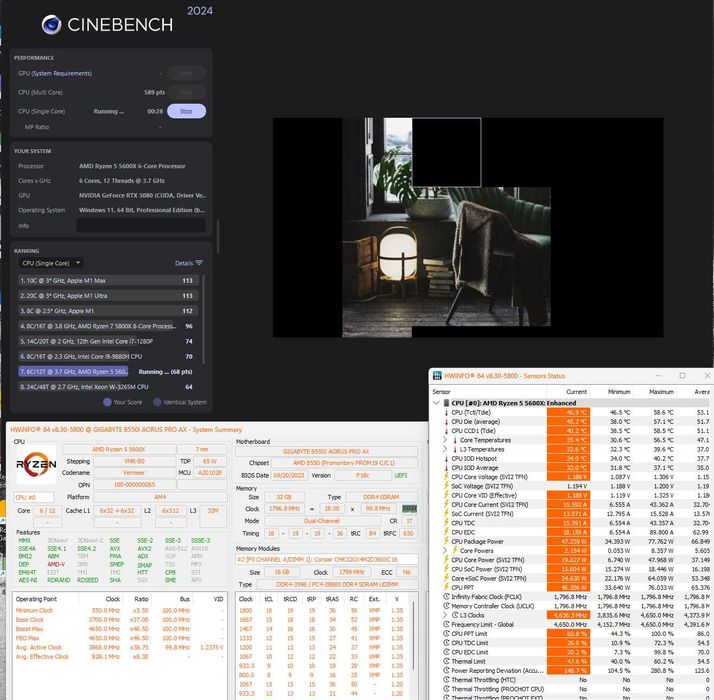This screenshot has height=700, width=714.
Task: Click the greyed-out Start button for CPU (Multi Core)
Action: coord(186,92)
